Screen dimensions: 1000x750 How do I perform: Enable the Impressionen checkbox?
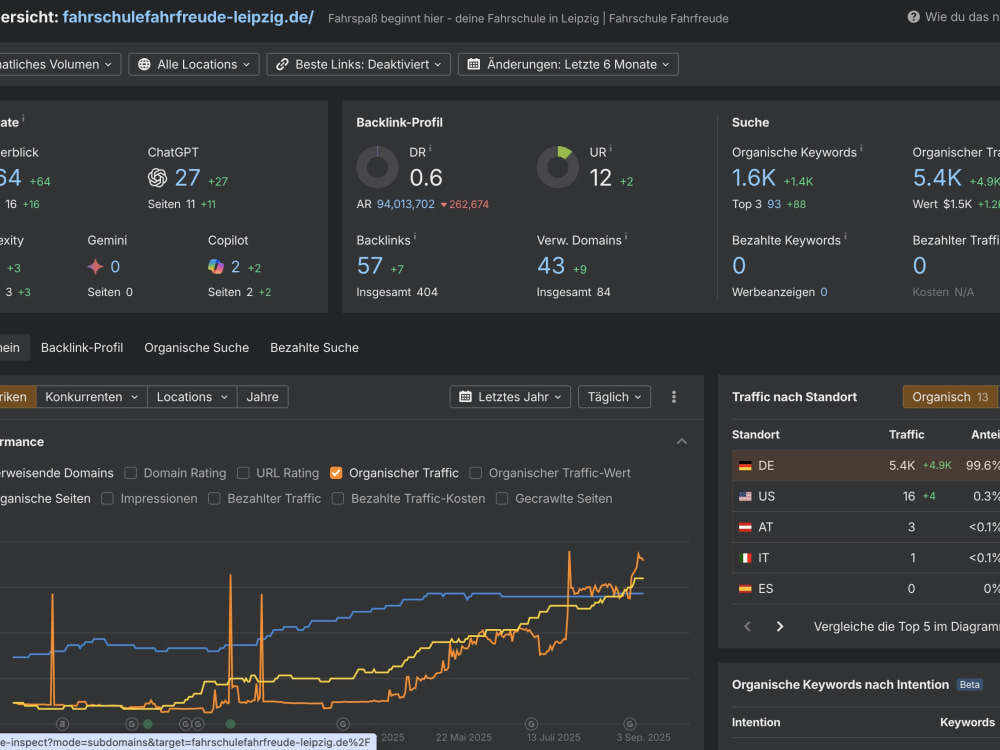pyautogui.click(x=107, y=498)
